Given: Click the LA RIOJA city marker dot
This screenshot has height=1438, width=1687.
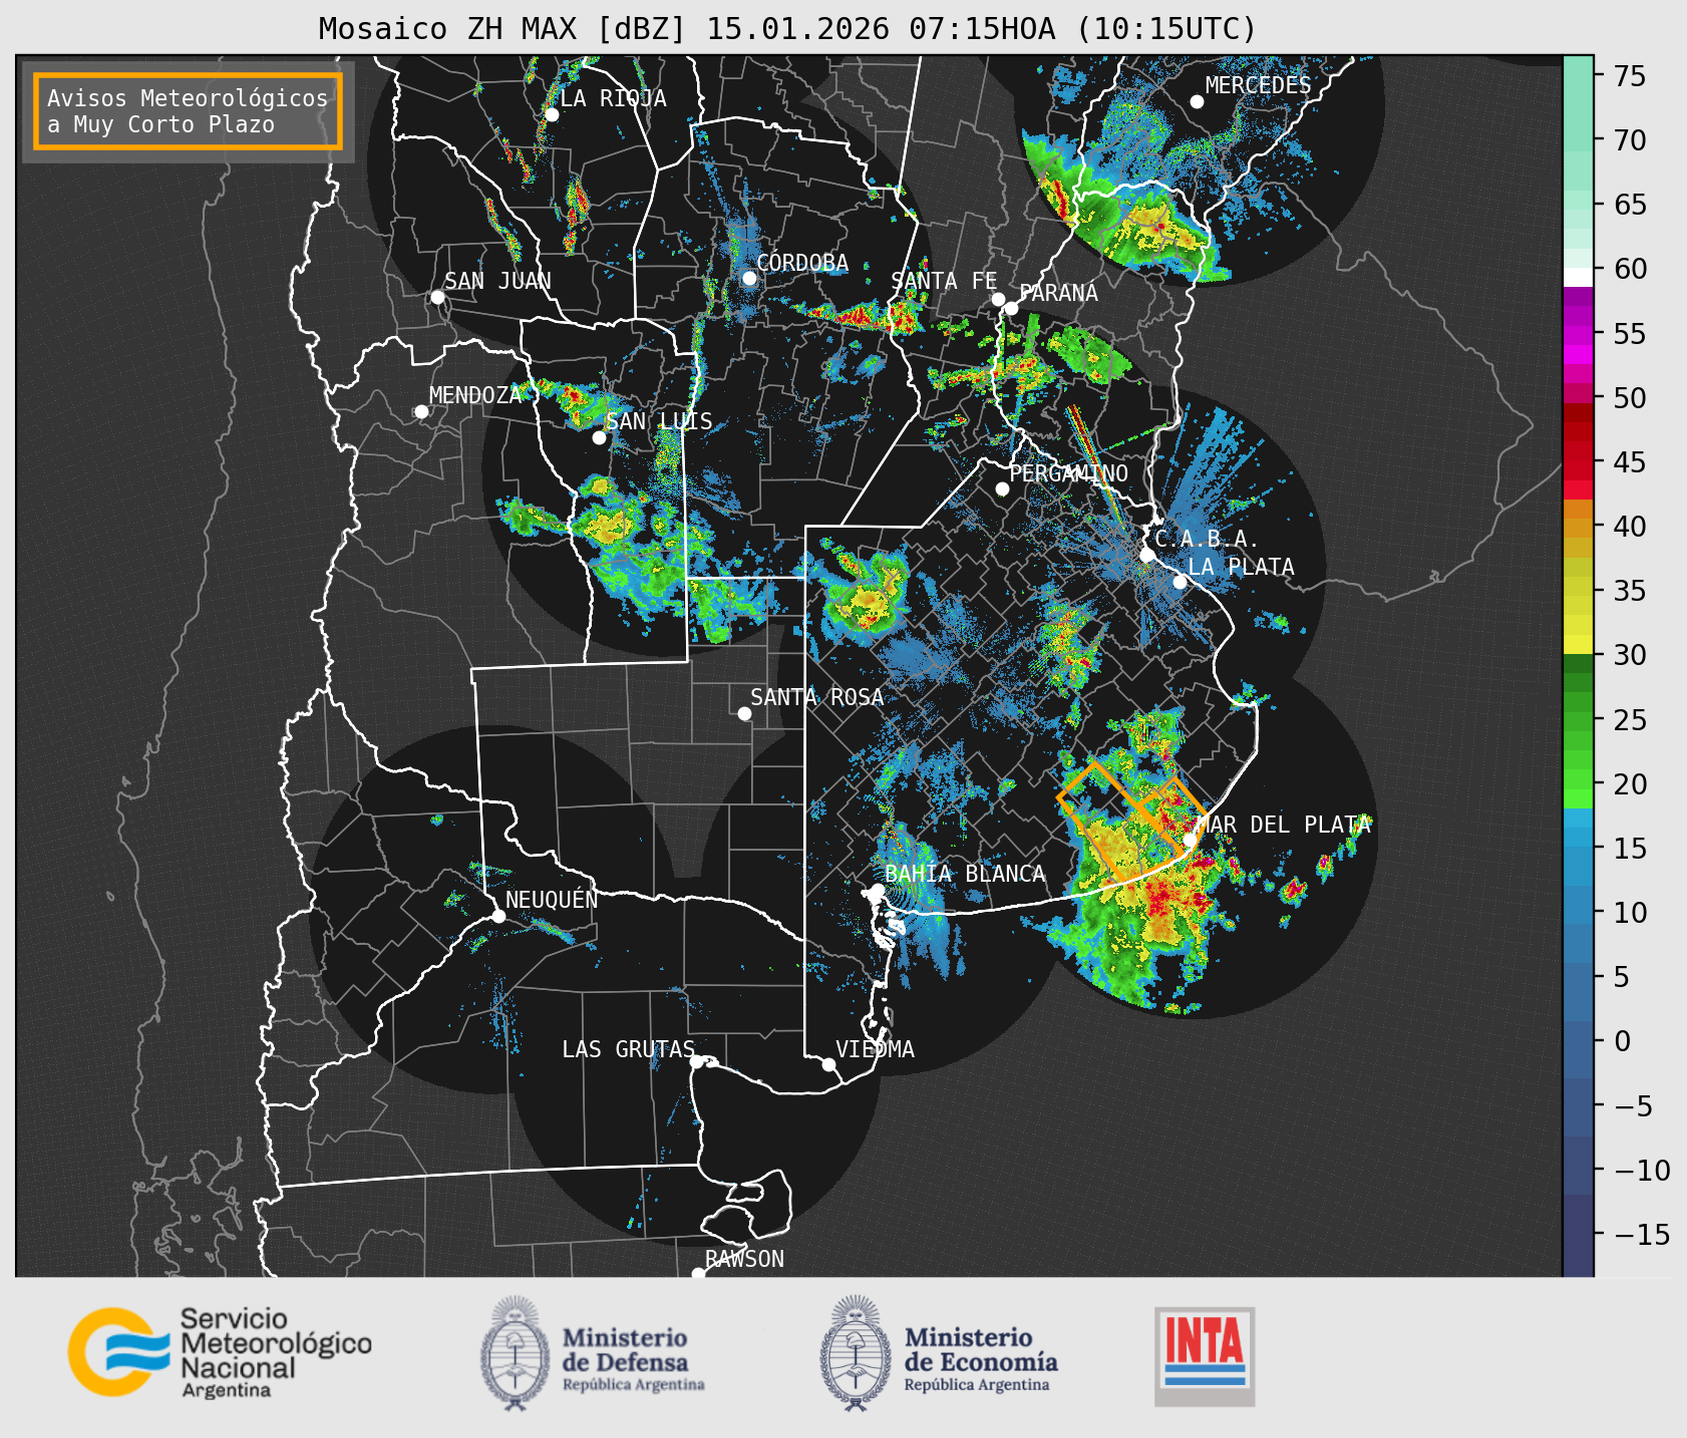Looking at the screenshot, I should pos(551,115).
